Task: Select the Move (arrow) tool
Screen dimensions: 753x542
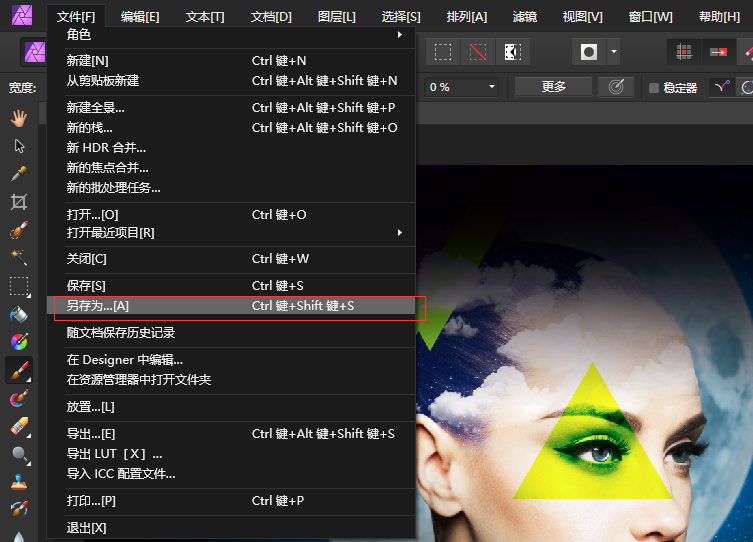Action: tap(19, 146)
